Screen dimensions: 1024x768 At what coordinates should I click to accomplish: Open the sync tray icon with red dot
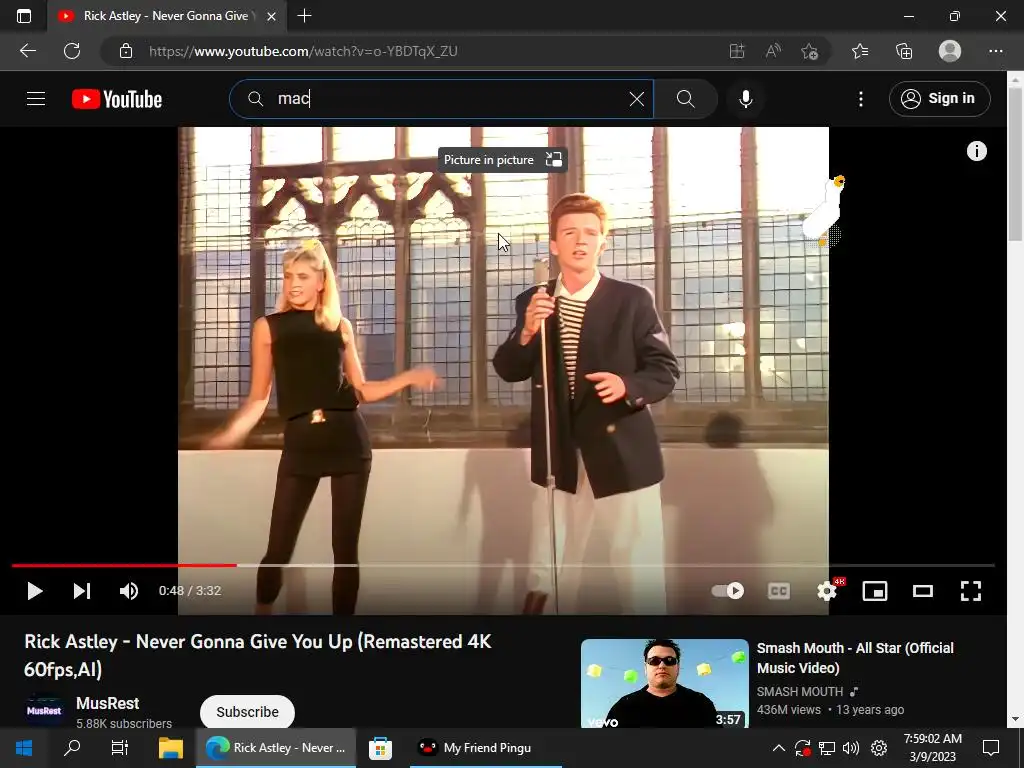click(803, 748)
